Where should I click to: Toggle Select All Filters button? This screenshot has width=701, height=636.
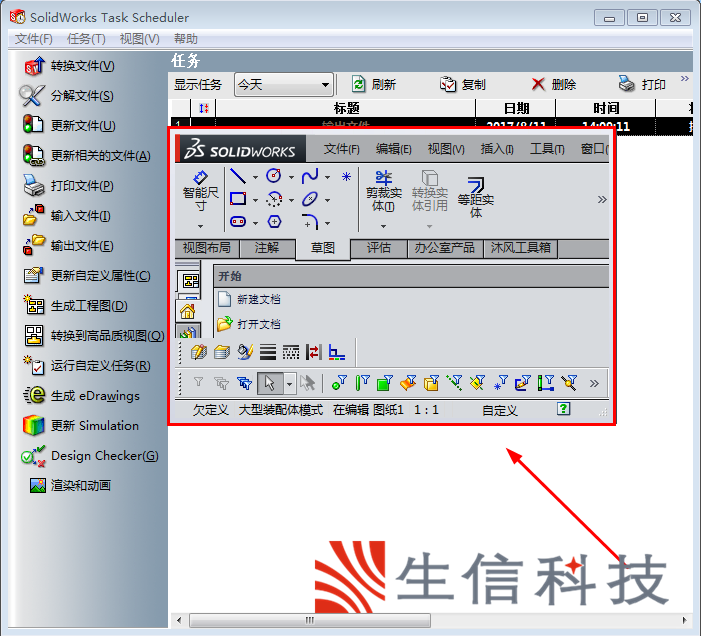[x=245, y=383]
